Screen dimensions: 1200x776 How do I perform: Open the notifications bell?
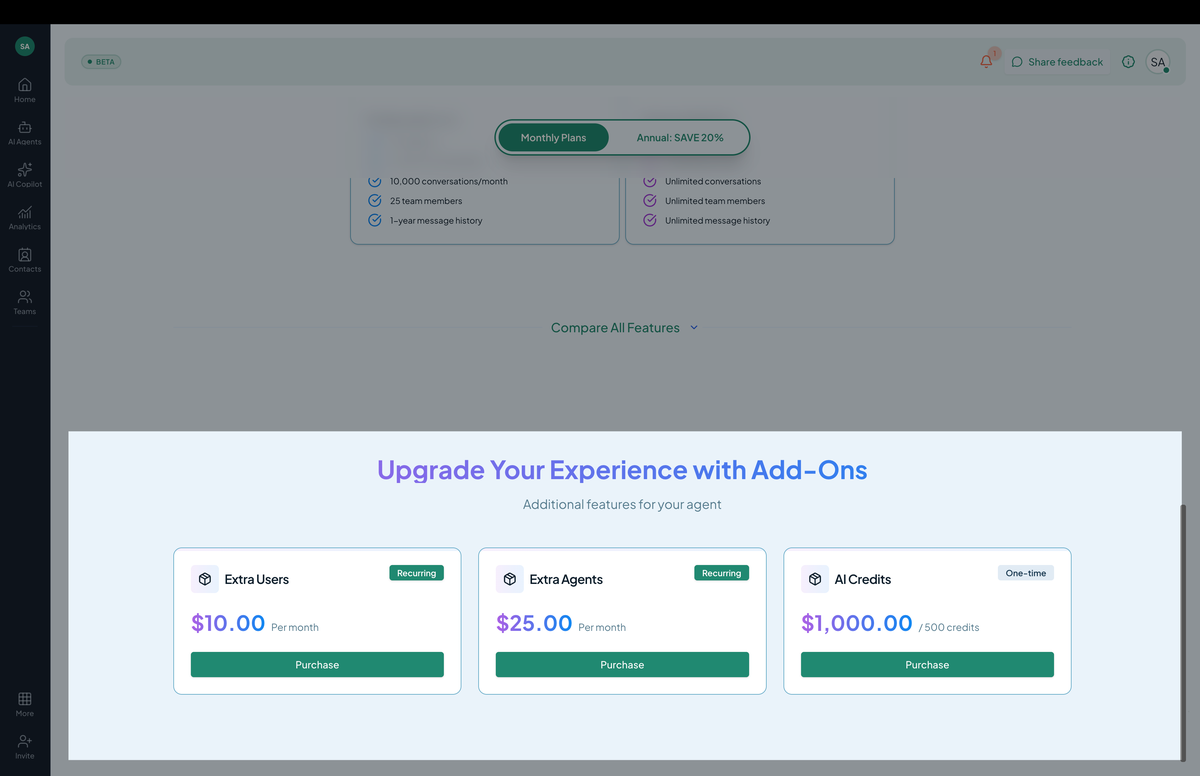click(987, 61)
